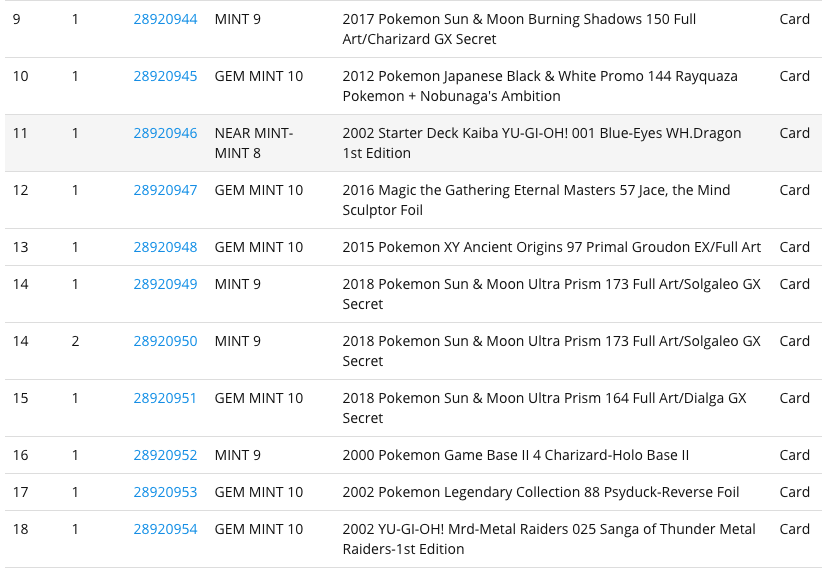This screenshot has width=825, height=568.
Task: Select GEM MINT 10 grade for cert 28920954
Action: [259, 529]
